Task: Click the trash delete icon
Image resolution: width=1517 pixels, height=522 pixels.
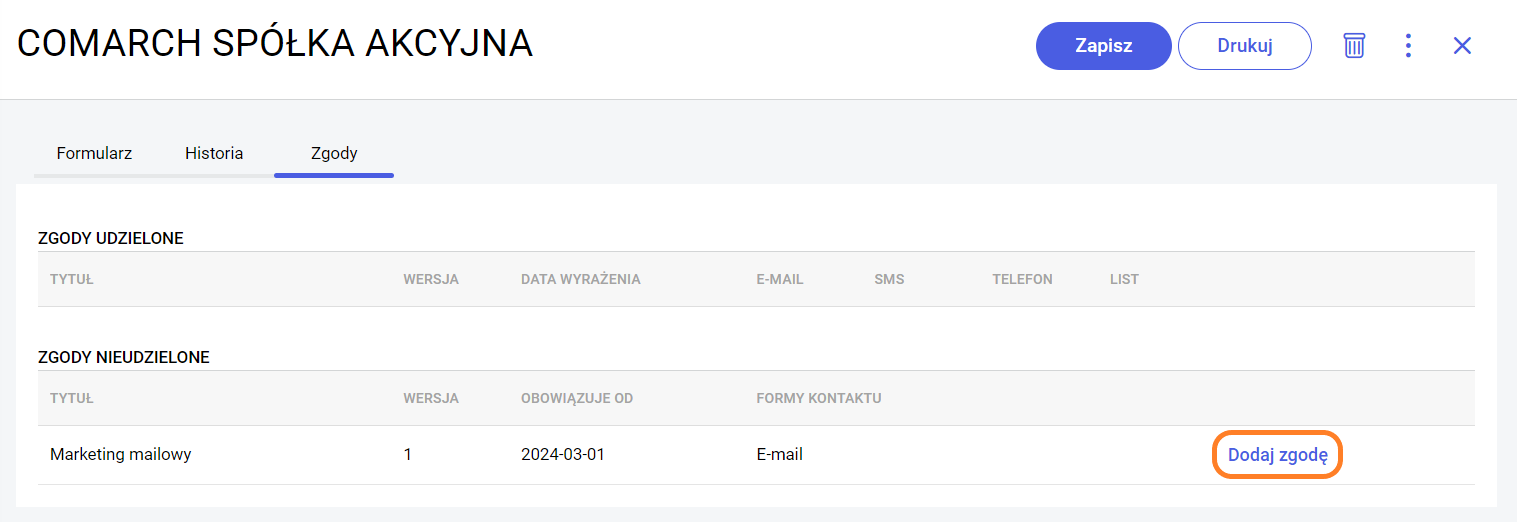Action: coord(1353,46)
